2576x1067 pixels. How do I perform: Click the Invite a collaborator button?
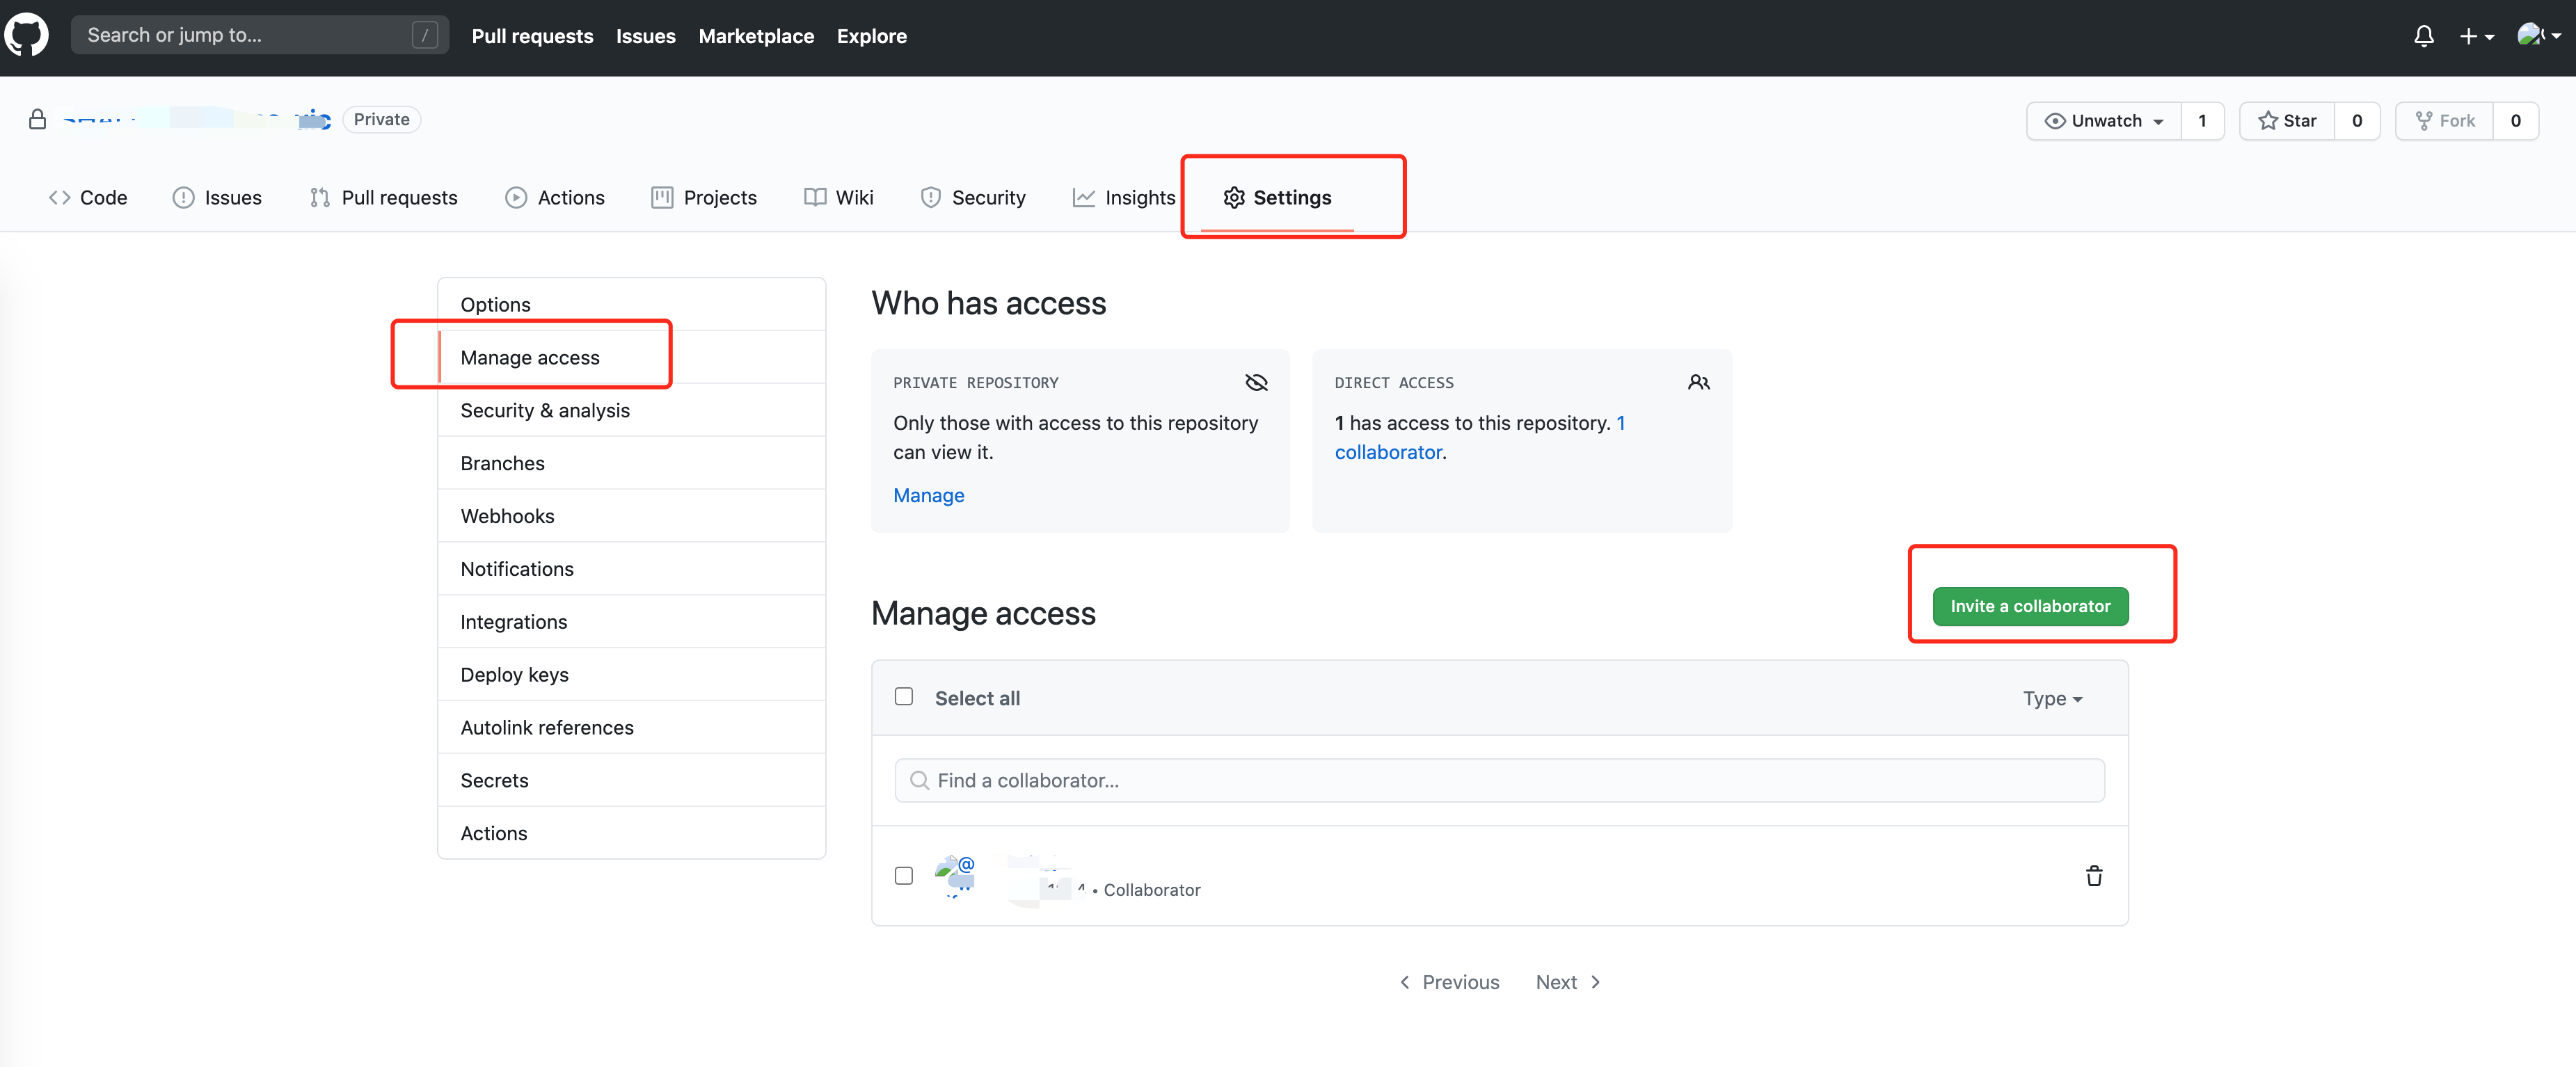click(2030, 606)
